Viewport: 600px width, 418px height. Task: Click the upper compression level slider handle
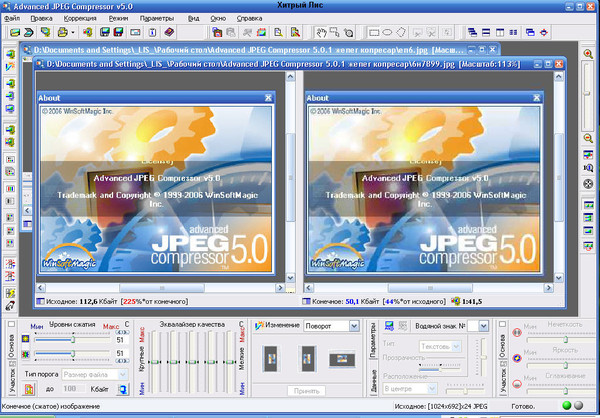coord(73,340)
